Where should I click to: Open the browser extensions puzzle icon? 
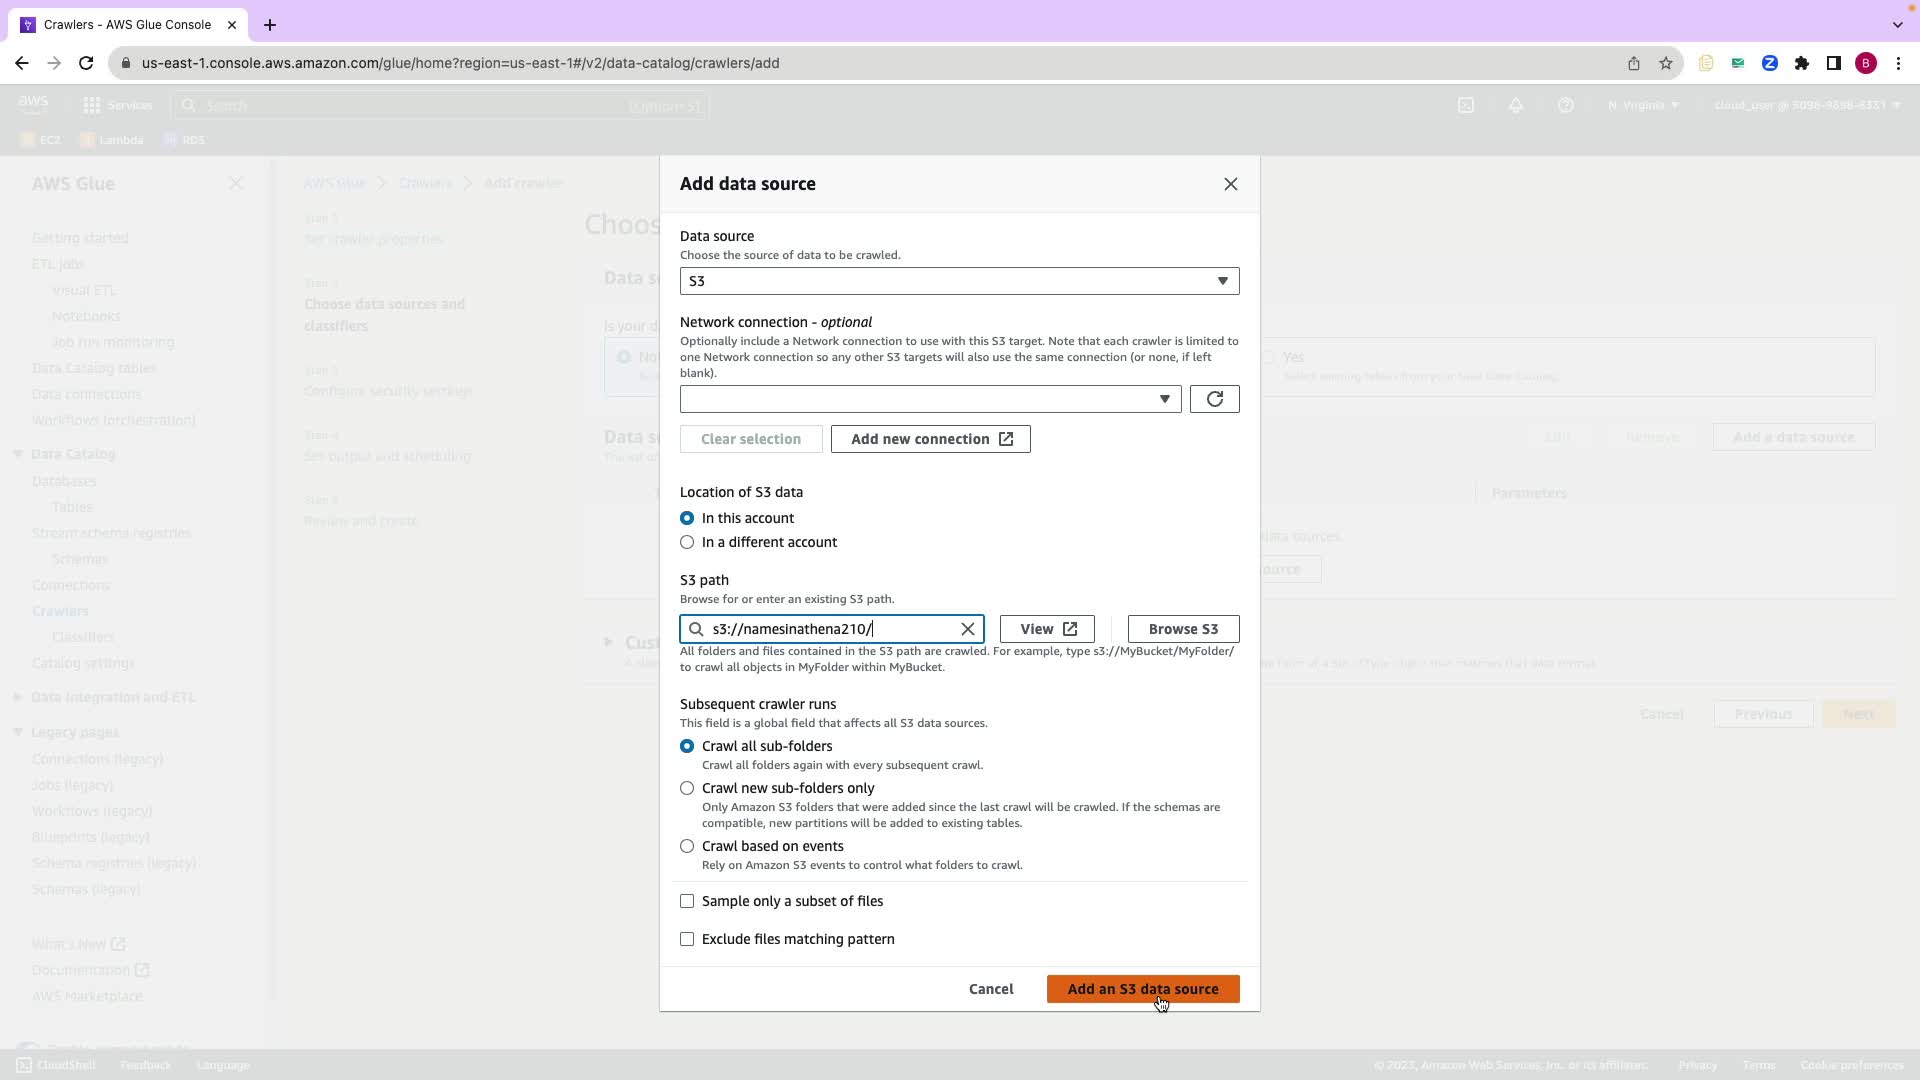click(1801, 63)
